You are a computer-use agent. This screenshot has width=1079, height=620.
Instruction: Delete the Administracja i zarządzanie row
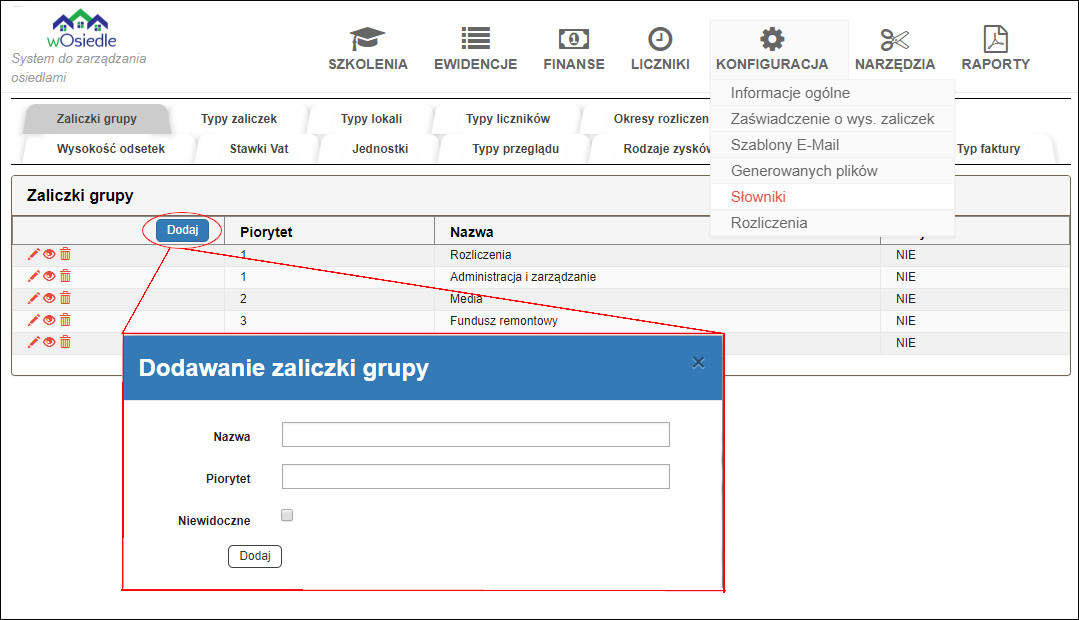click(x=65, y=276)
